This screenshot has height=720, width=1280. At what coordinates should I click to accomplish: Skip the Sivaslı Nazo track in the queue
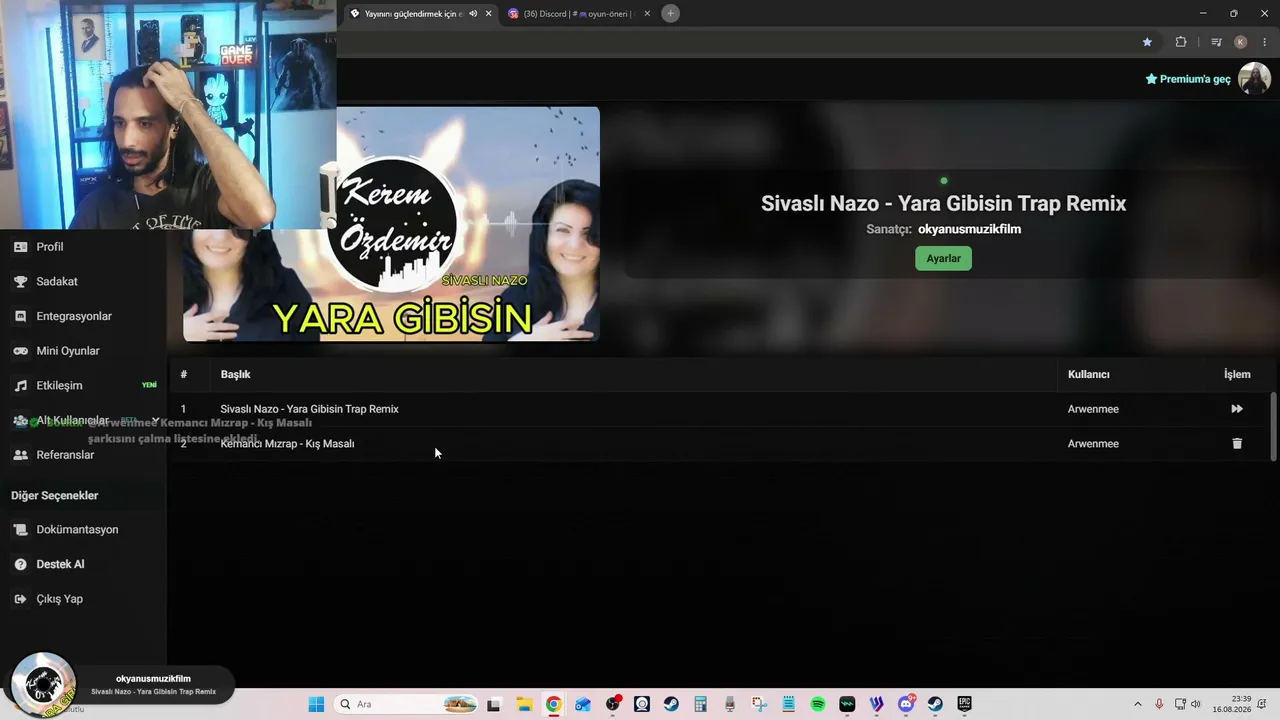[1237, 409]
